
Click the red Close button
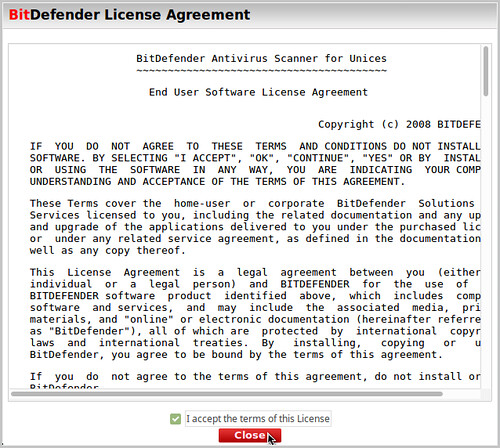pyautogui.click(x=250, y=435)
